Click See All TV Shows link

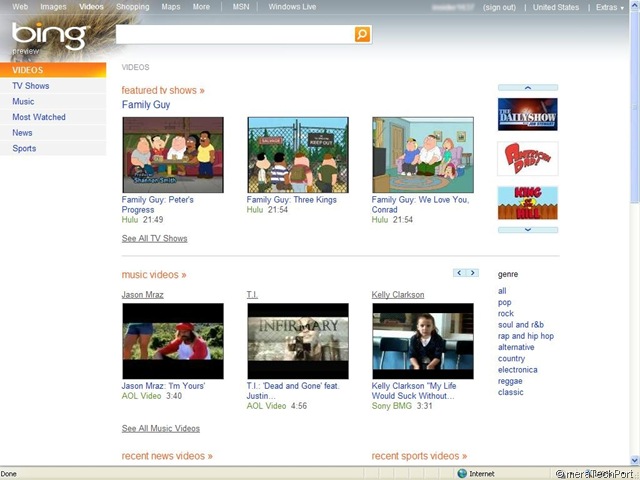click(x=154, y=238)
